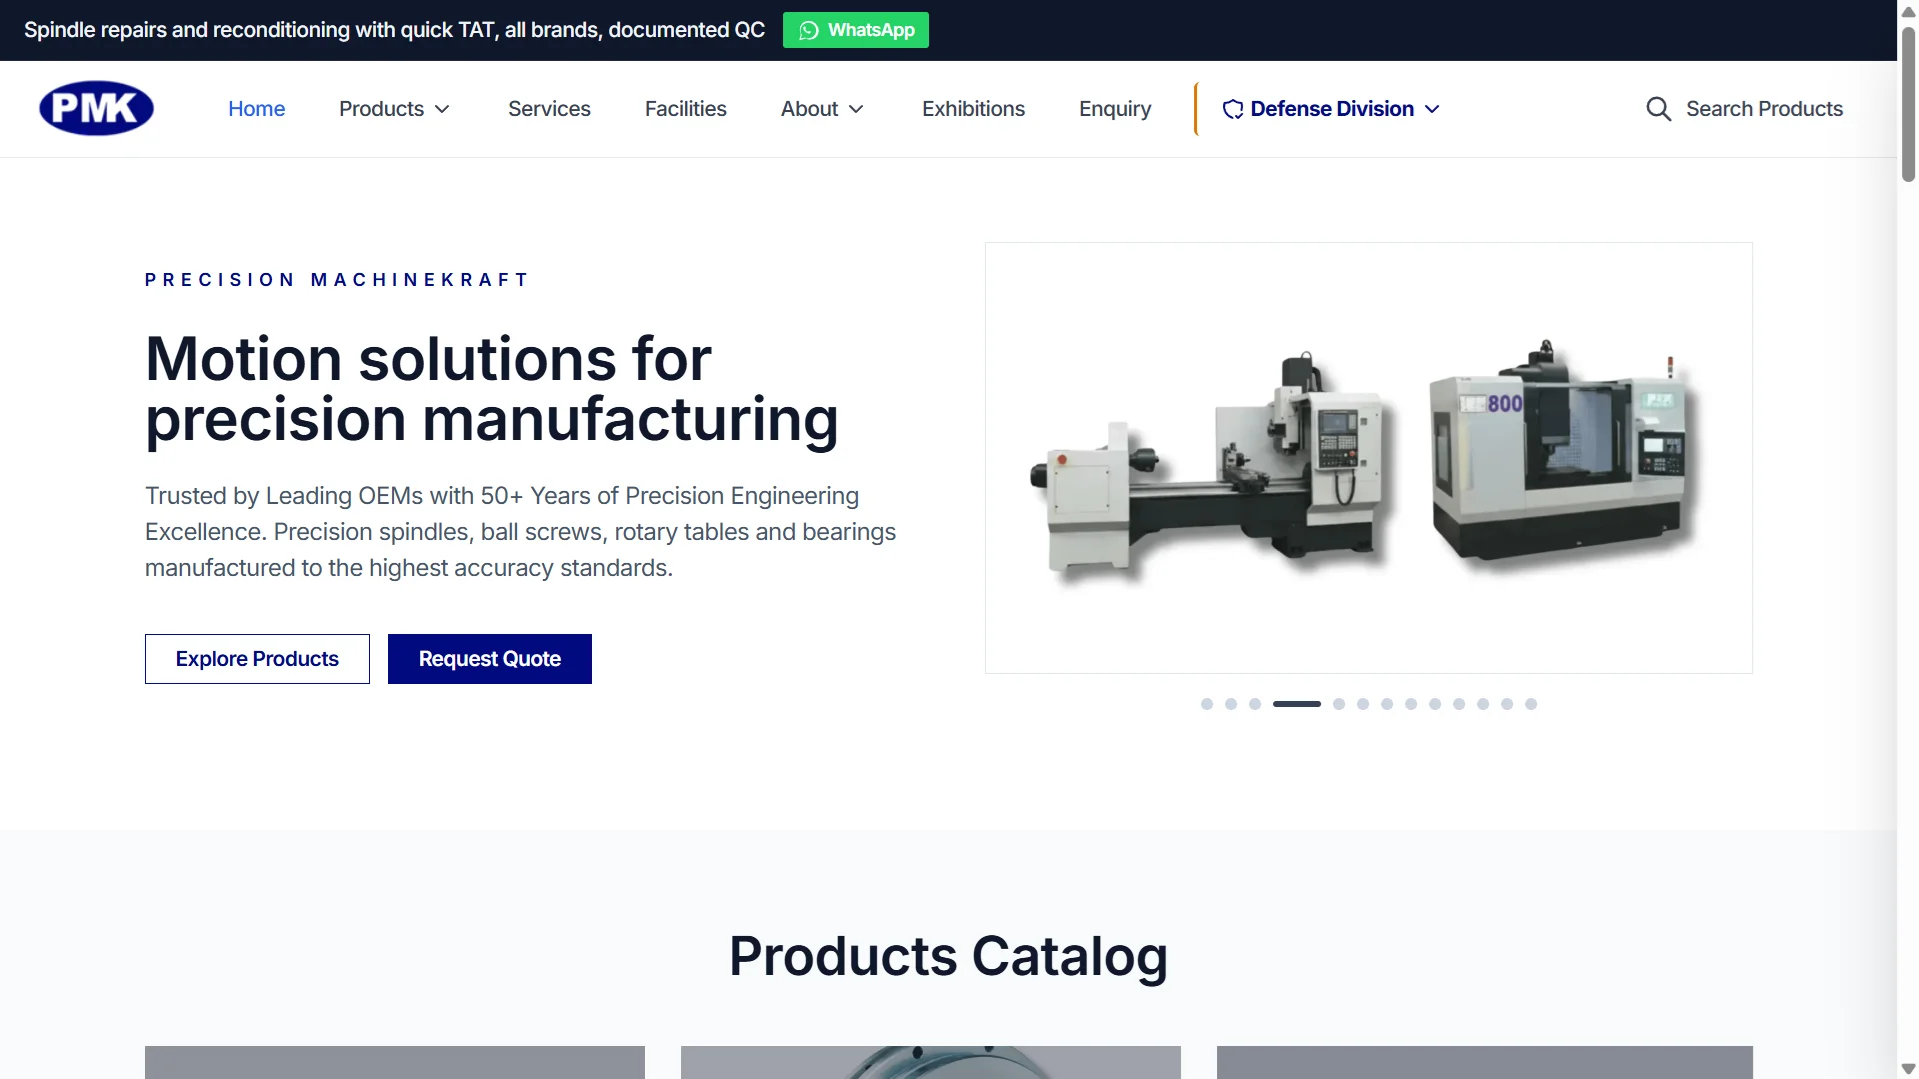
Task: Expand Defense Division dropdown chevron
Action: click(x=1432, y=109)
